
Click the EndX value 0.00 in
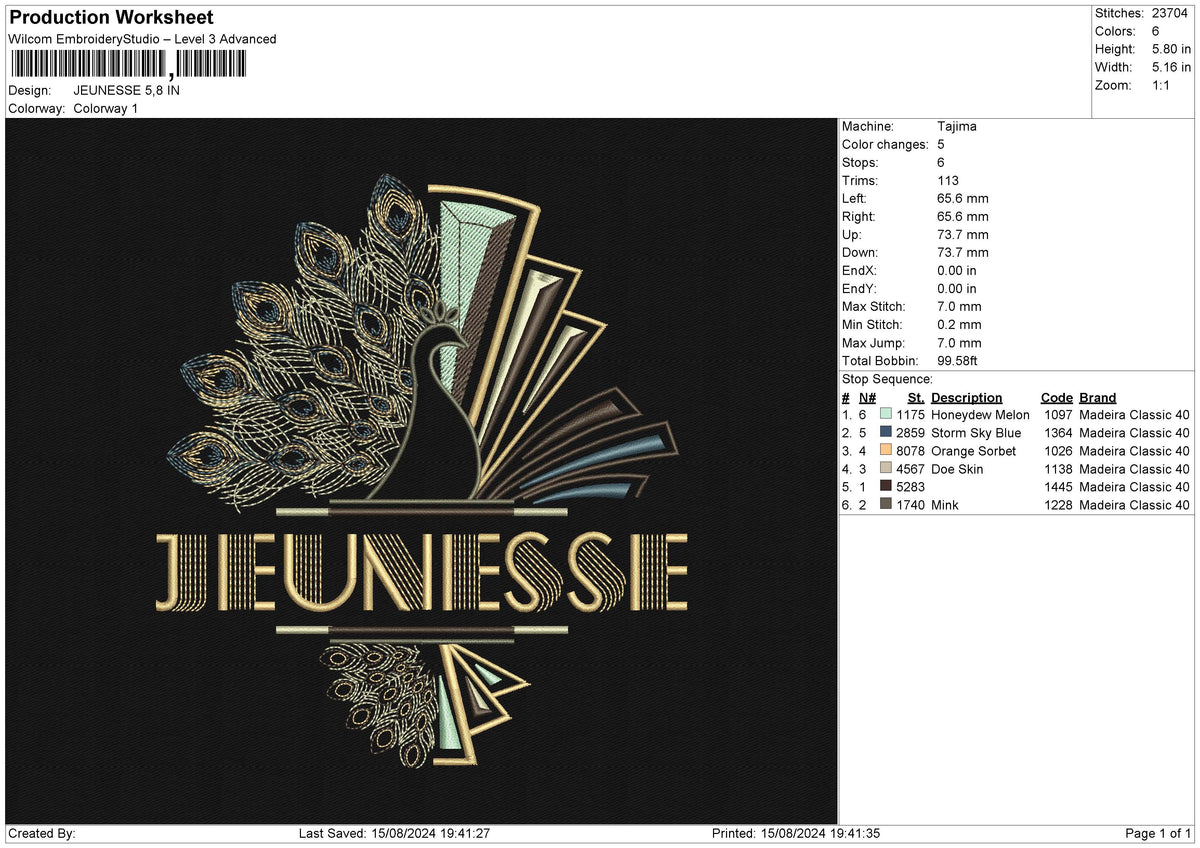click(x=957, y=270)
